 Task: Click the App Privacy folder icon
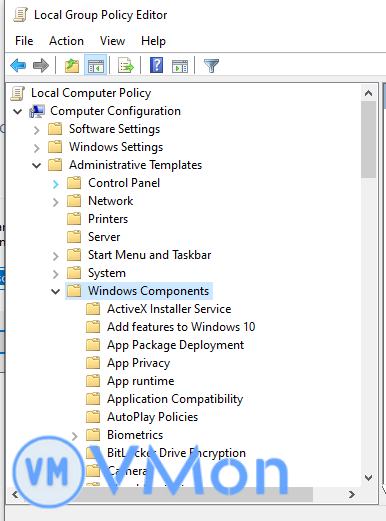pyautogui.click(x=93, y=363)
